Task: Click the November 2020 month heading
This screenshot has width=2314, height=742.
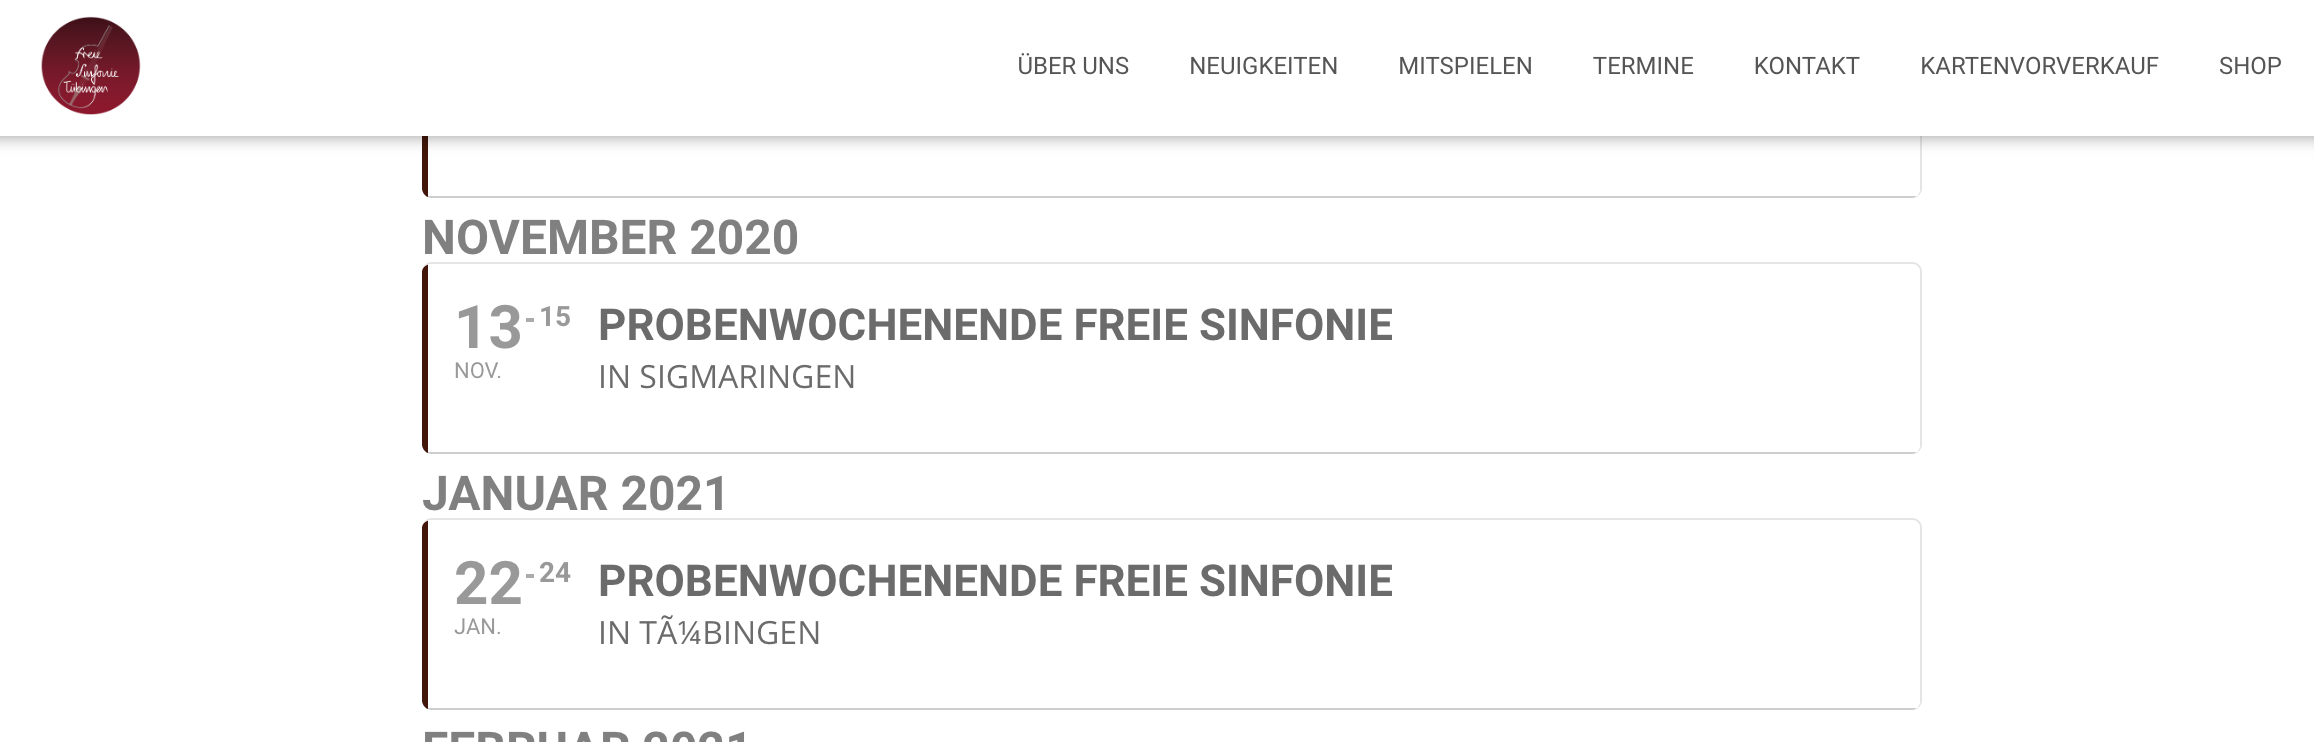Action: [x=610, y=238]
